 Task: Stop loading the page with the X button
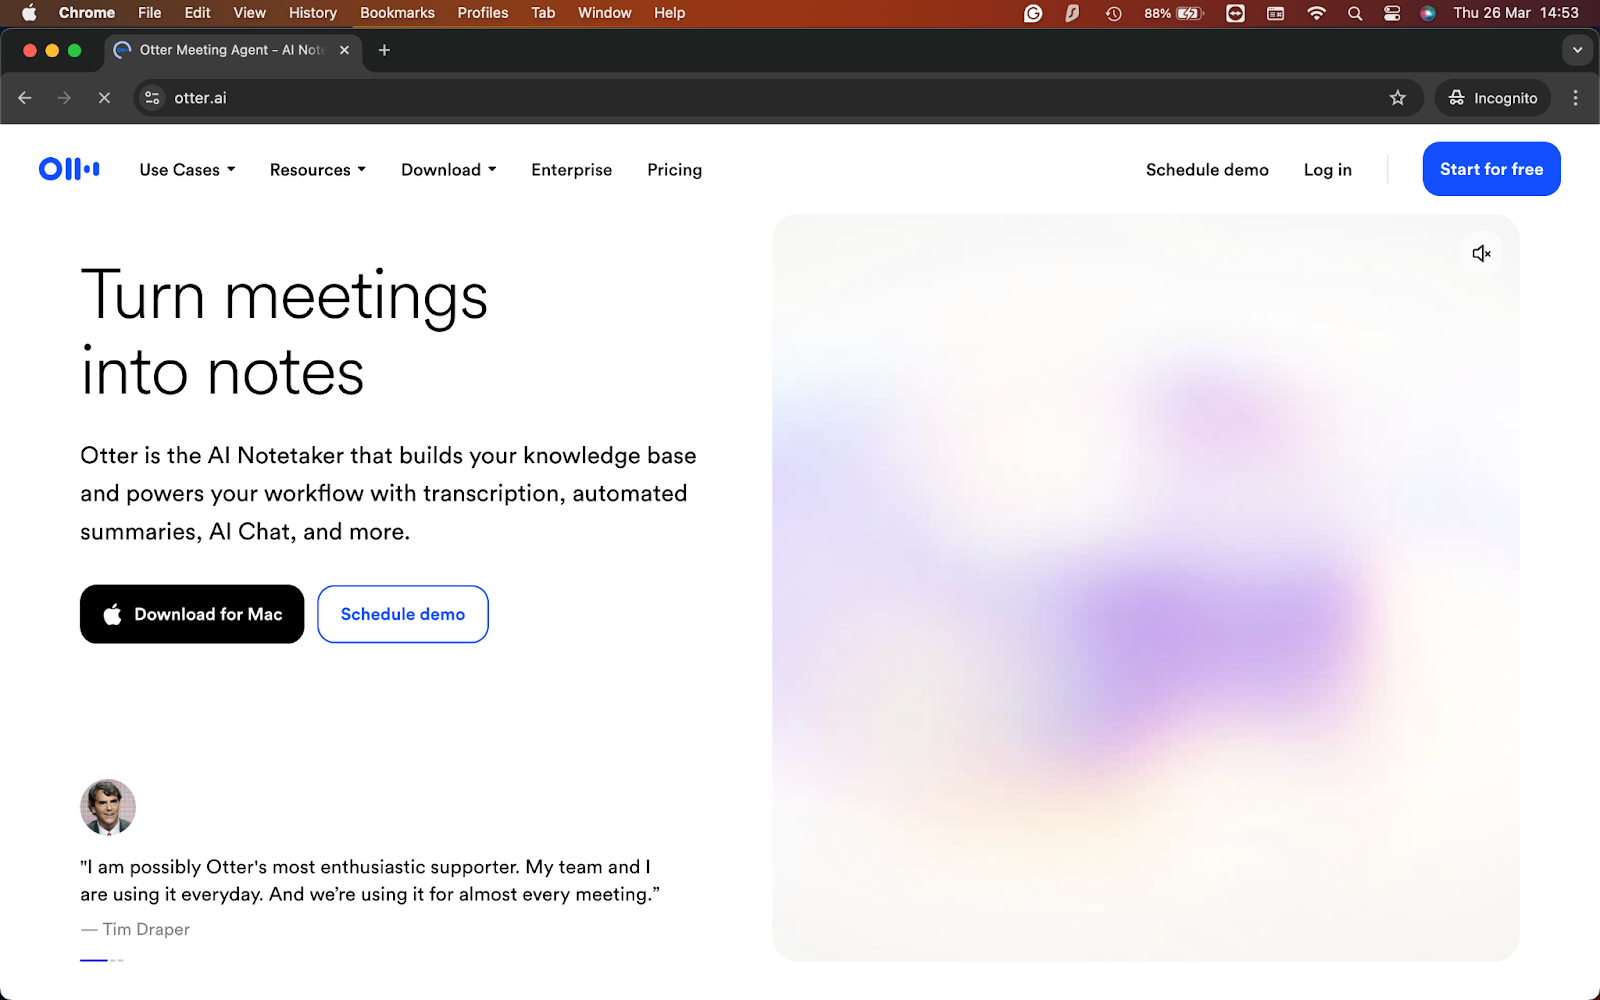tap(104, 98)
